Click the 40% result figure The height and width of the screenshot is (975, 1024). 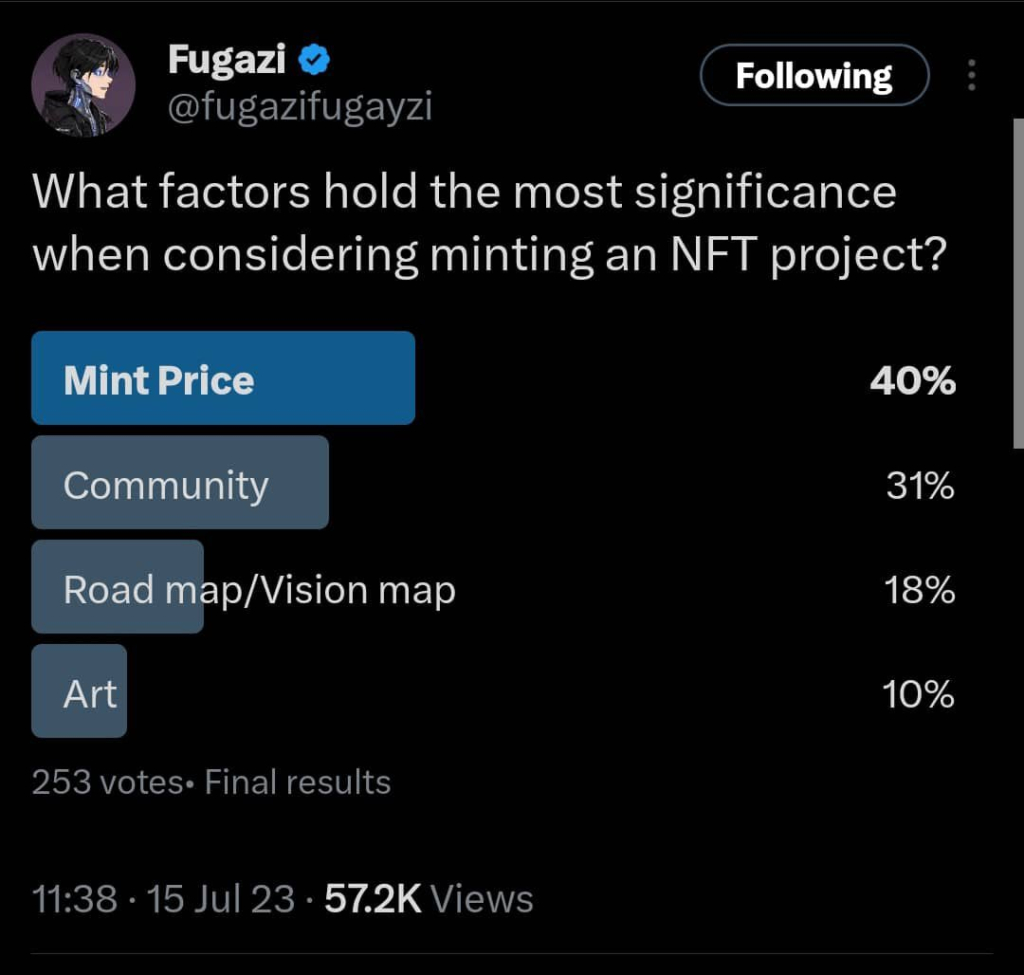click(912, 380)
